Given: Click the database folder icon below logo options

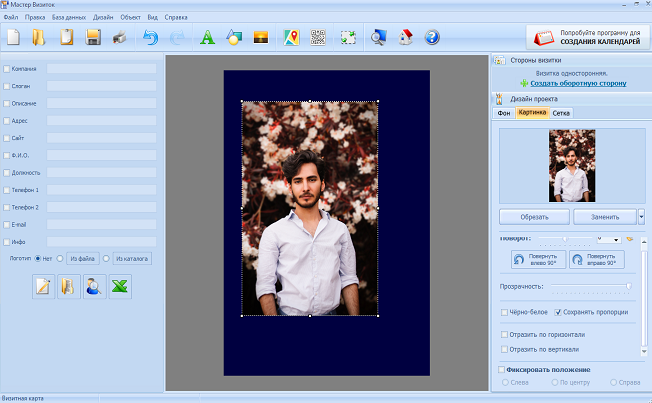Looking at the screenshot, I should (69, 287).
